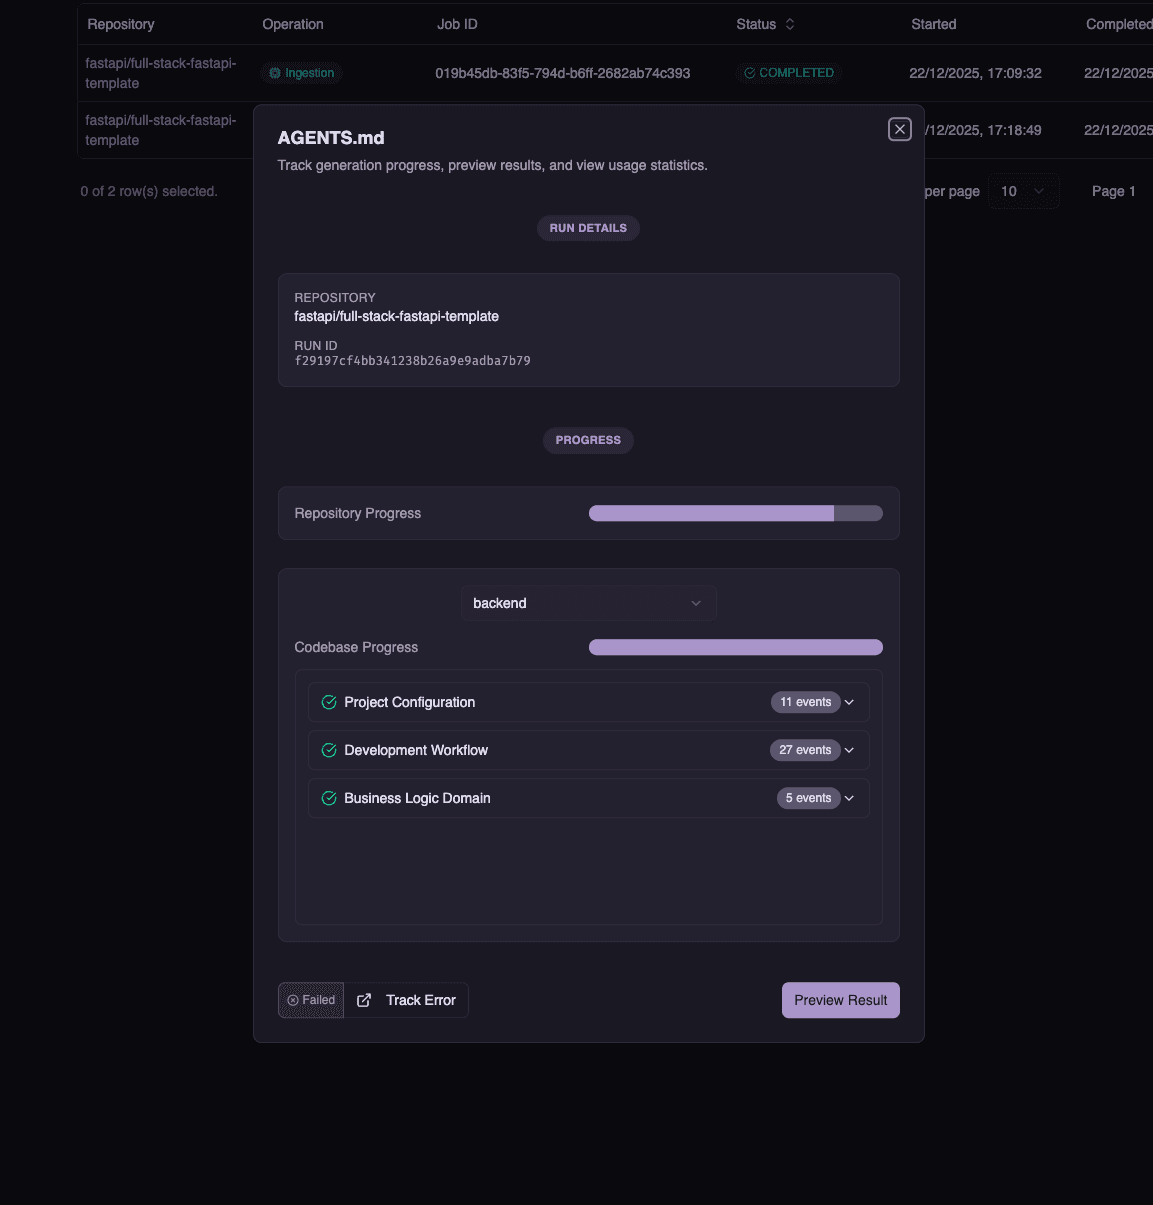This screenshot has height=1205, width=1153.
Task: Click the Business Logic Domain check icon
Action: coord(329,798)
